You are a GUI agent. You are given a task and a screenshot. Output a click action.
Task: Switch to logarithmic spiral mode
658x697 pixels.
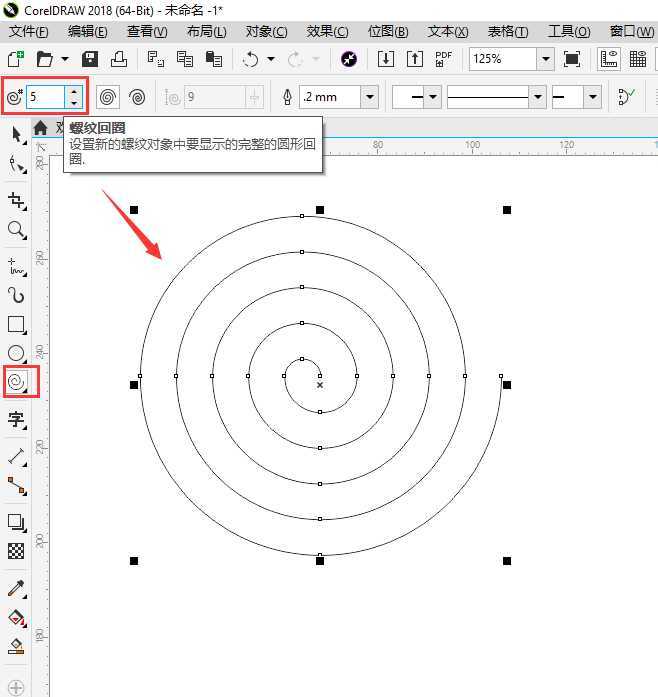[137, 97]
